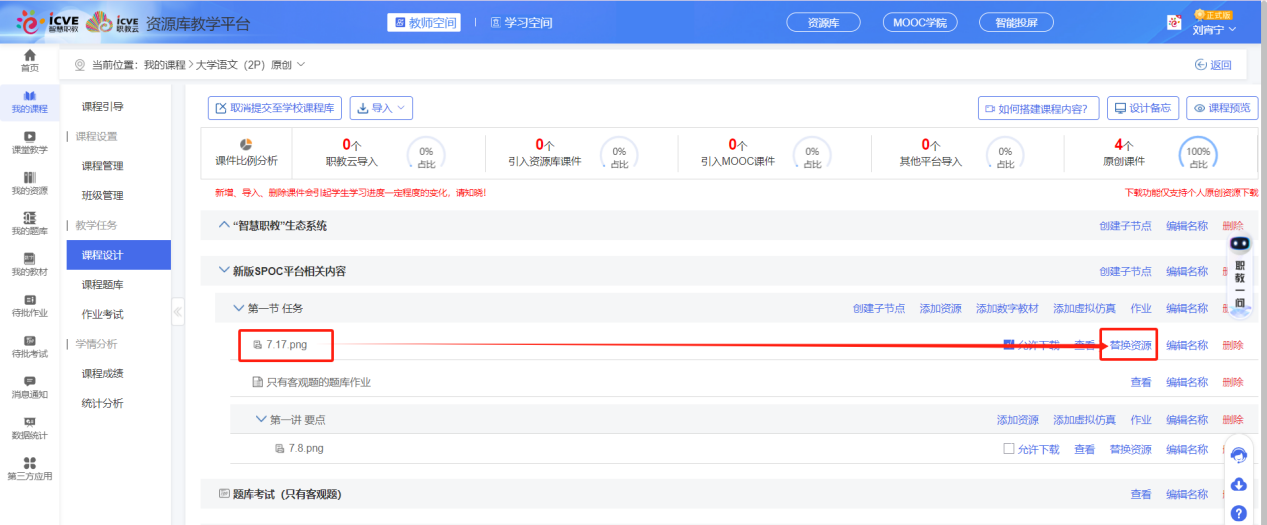Screen dimensions: 1267x525
Task: Expand the “智慧职教”生态系统 section
Action: pyautogui.click(x=224, y=226)
